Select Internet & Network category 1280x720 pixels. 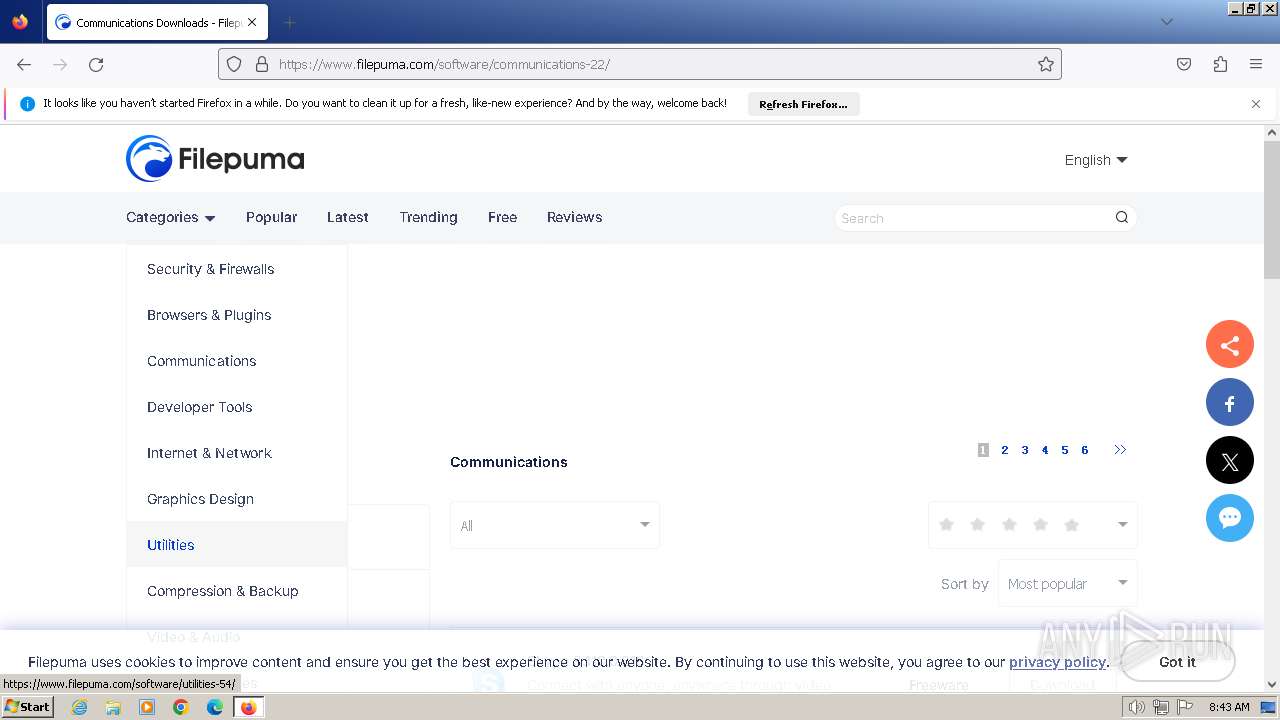click(x=237, y=453)
